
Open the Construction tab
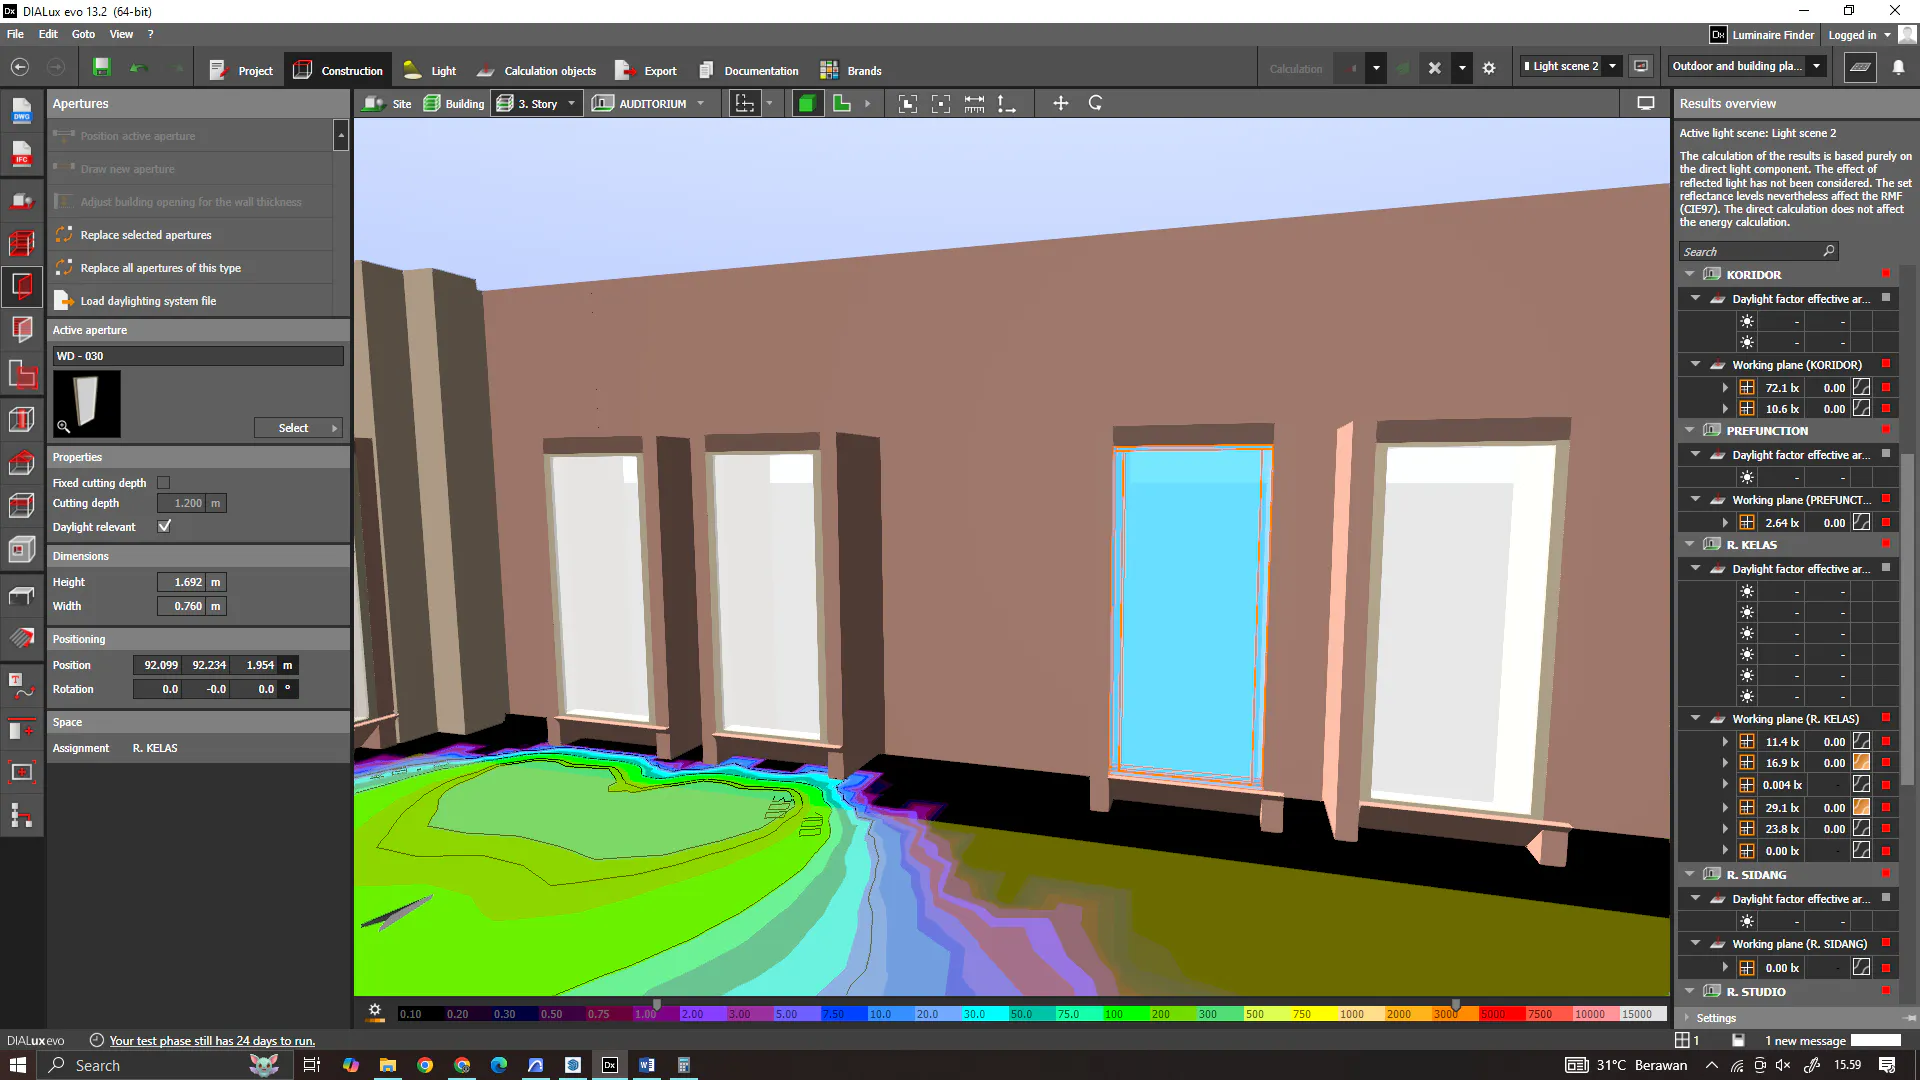(x=338, y=70)
